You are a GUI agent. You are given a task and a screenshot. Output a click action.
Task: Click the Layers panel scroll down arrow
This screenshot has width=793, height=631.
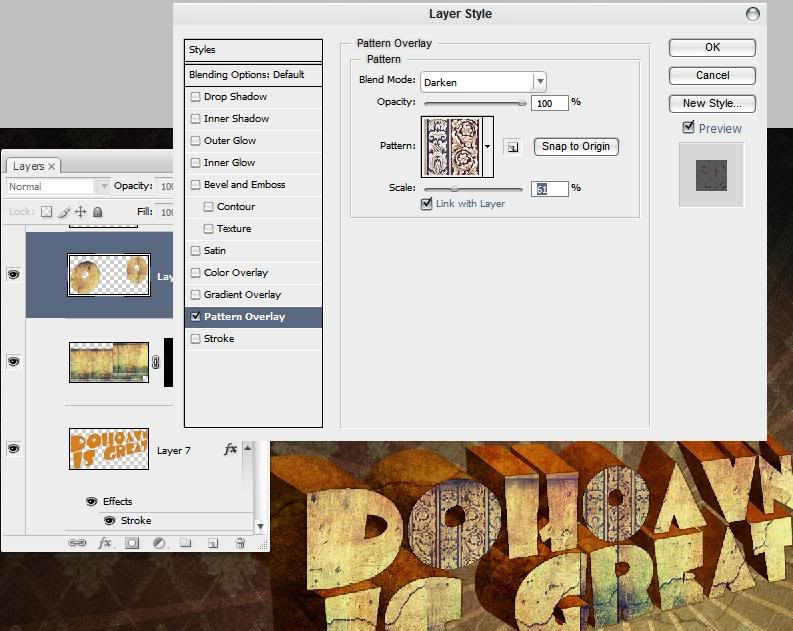260,526
